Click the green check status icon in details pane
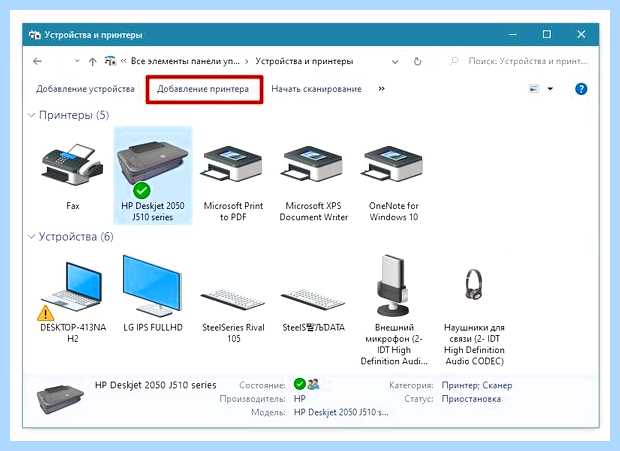620x451 pixels. click(299, 384)
